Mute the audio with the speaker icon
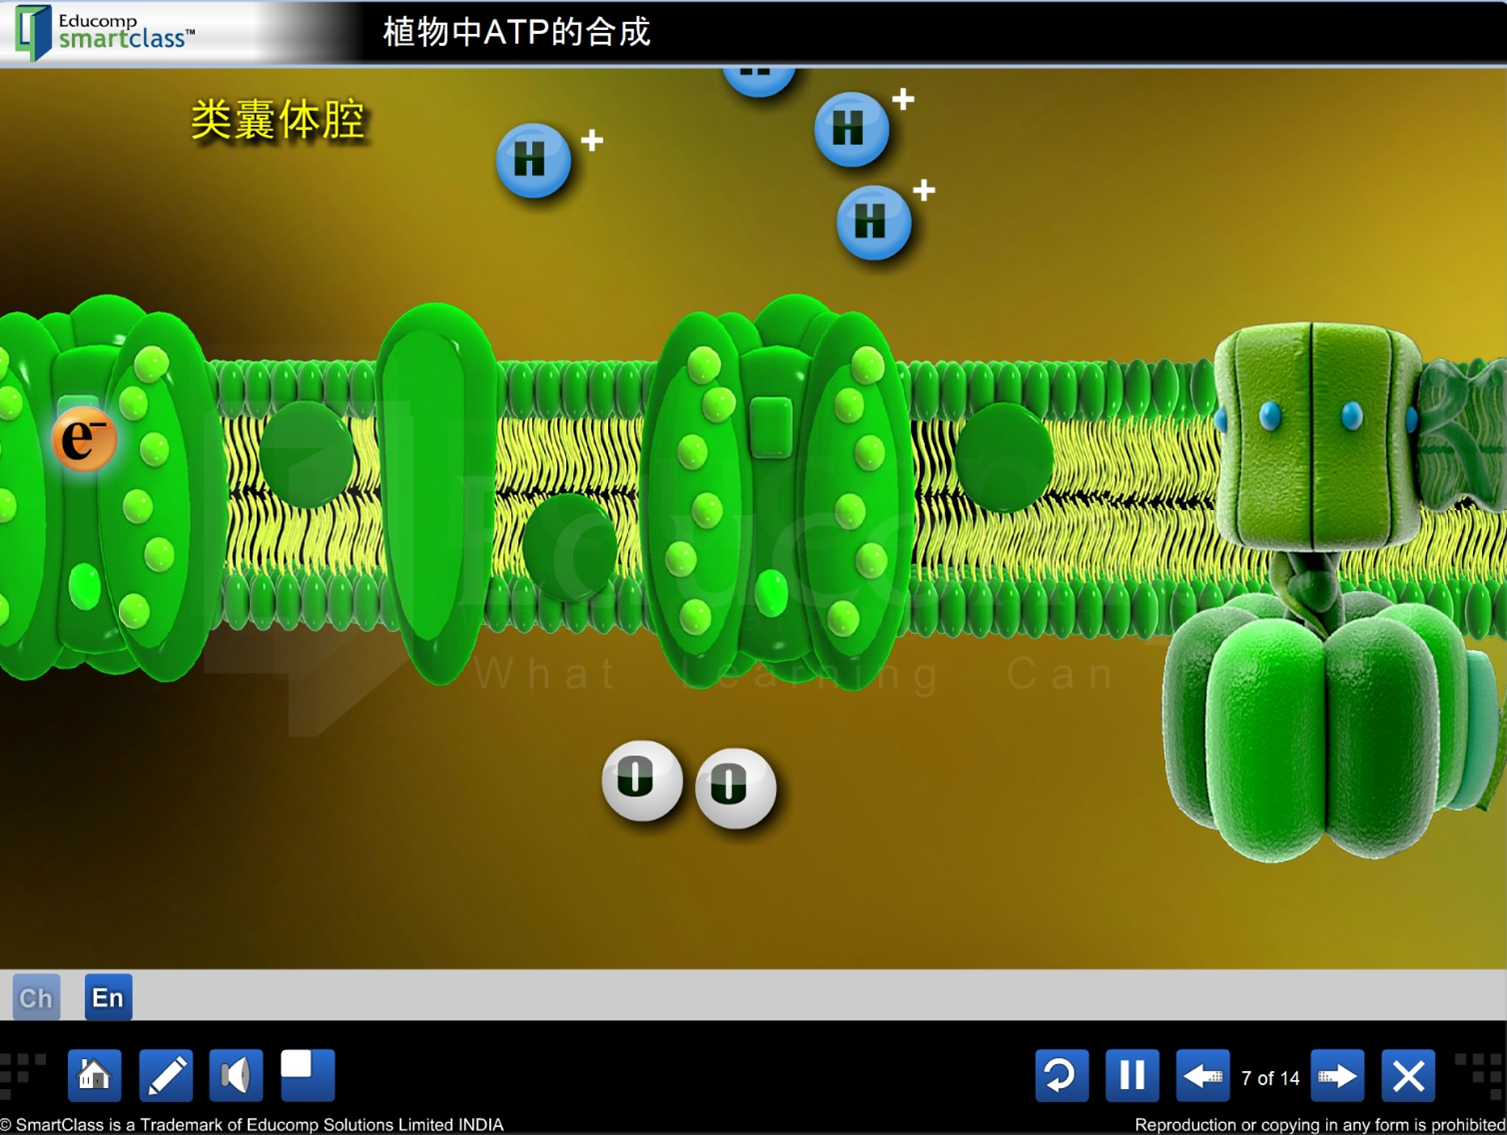Screen dimensions: 1507x1135 (x=236, y=1075)
